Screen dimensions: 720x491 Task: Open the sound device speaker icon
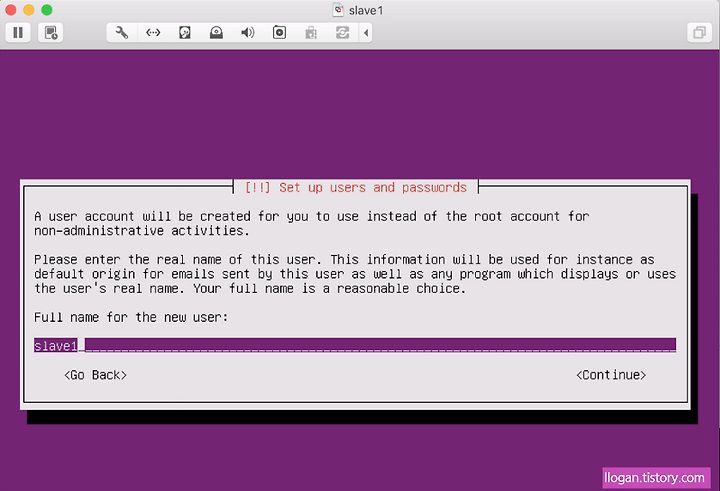tap(248, 33)
